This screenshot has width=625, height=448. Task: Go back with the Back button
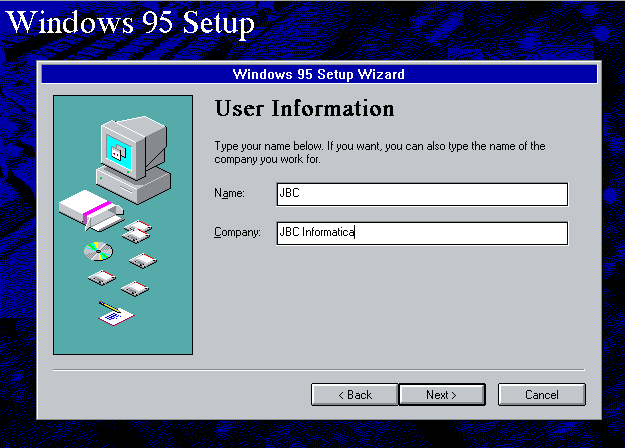point(354,395)
